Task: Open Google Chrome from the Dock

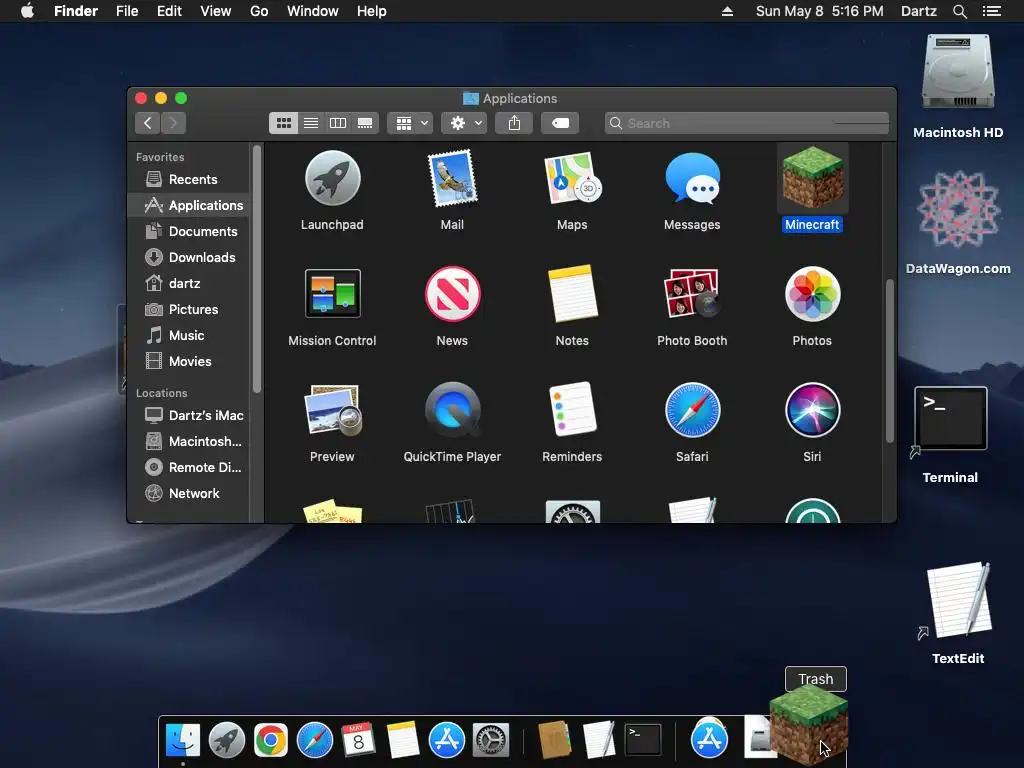Action: pos(270,741)
